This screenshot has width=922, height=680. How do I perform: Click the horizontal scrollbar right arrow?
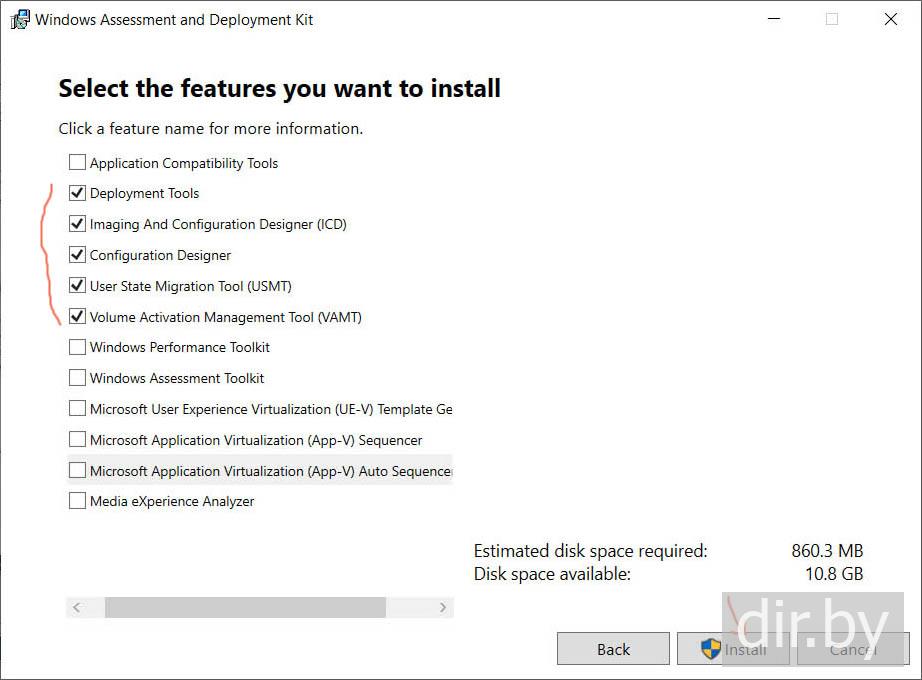click(442, 608)
